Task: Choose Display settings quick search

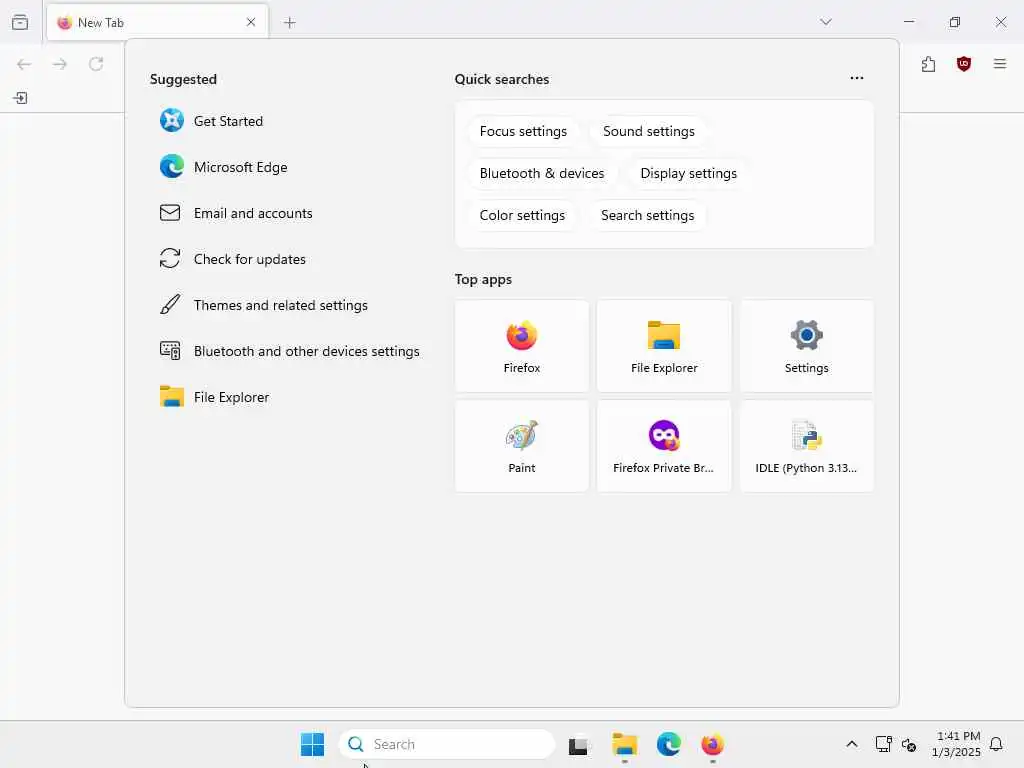Action: point(688,173)
